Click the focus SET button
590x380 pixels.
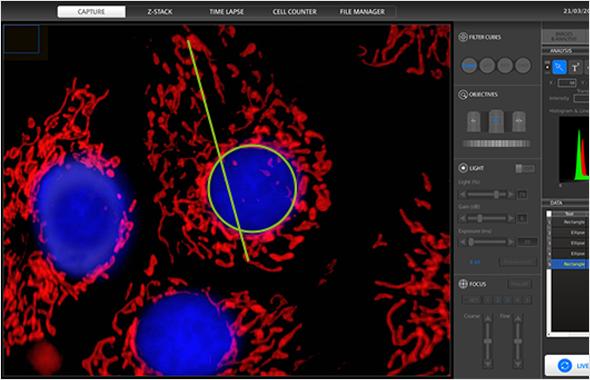(x=472, y=300)
